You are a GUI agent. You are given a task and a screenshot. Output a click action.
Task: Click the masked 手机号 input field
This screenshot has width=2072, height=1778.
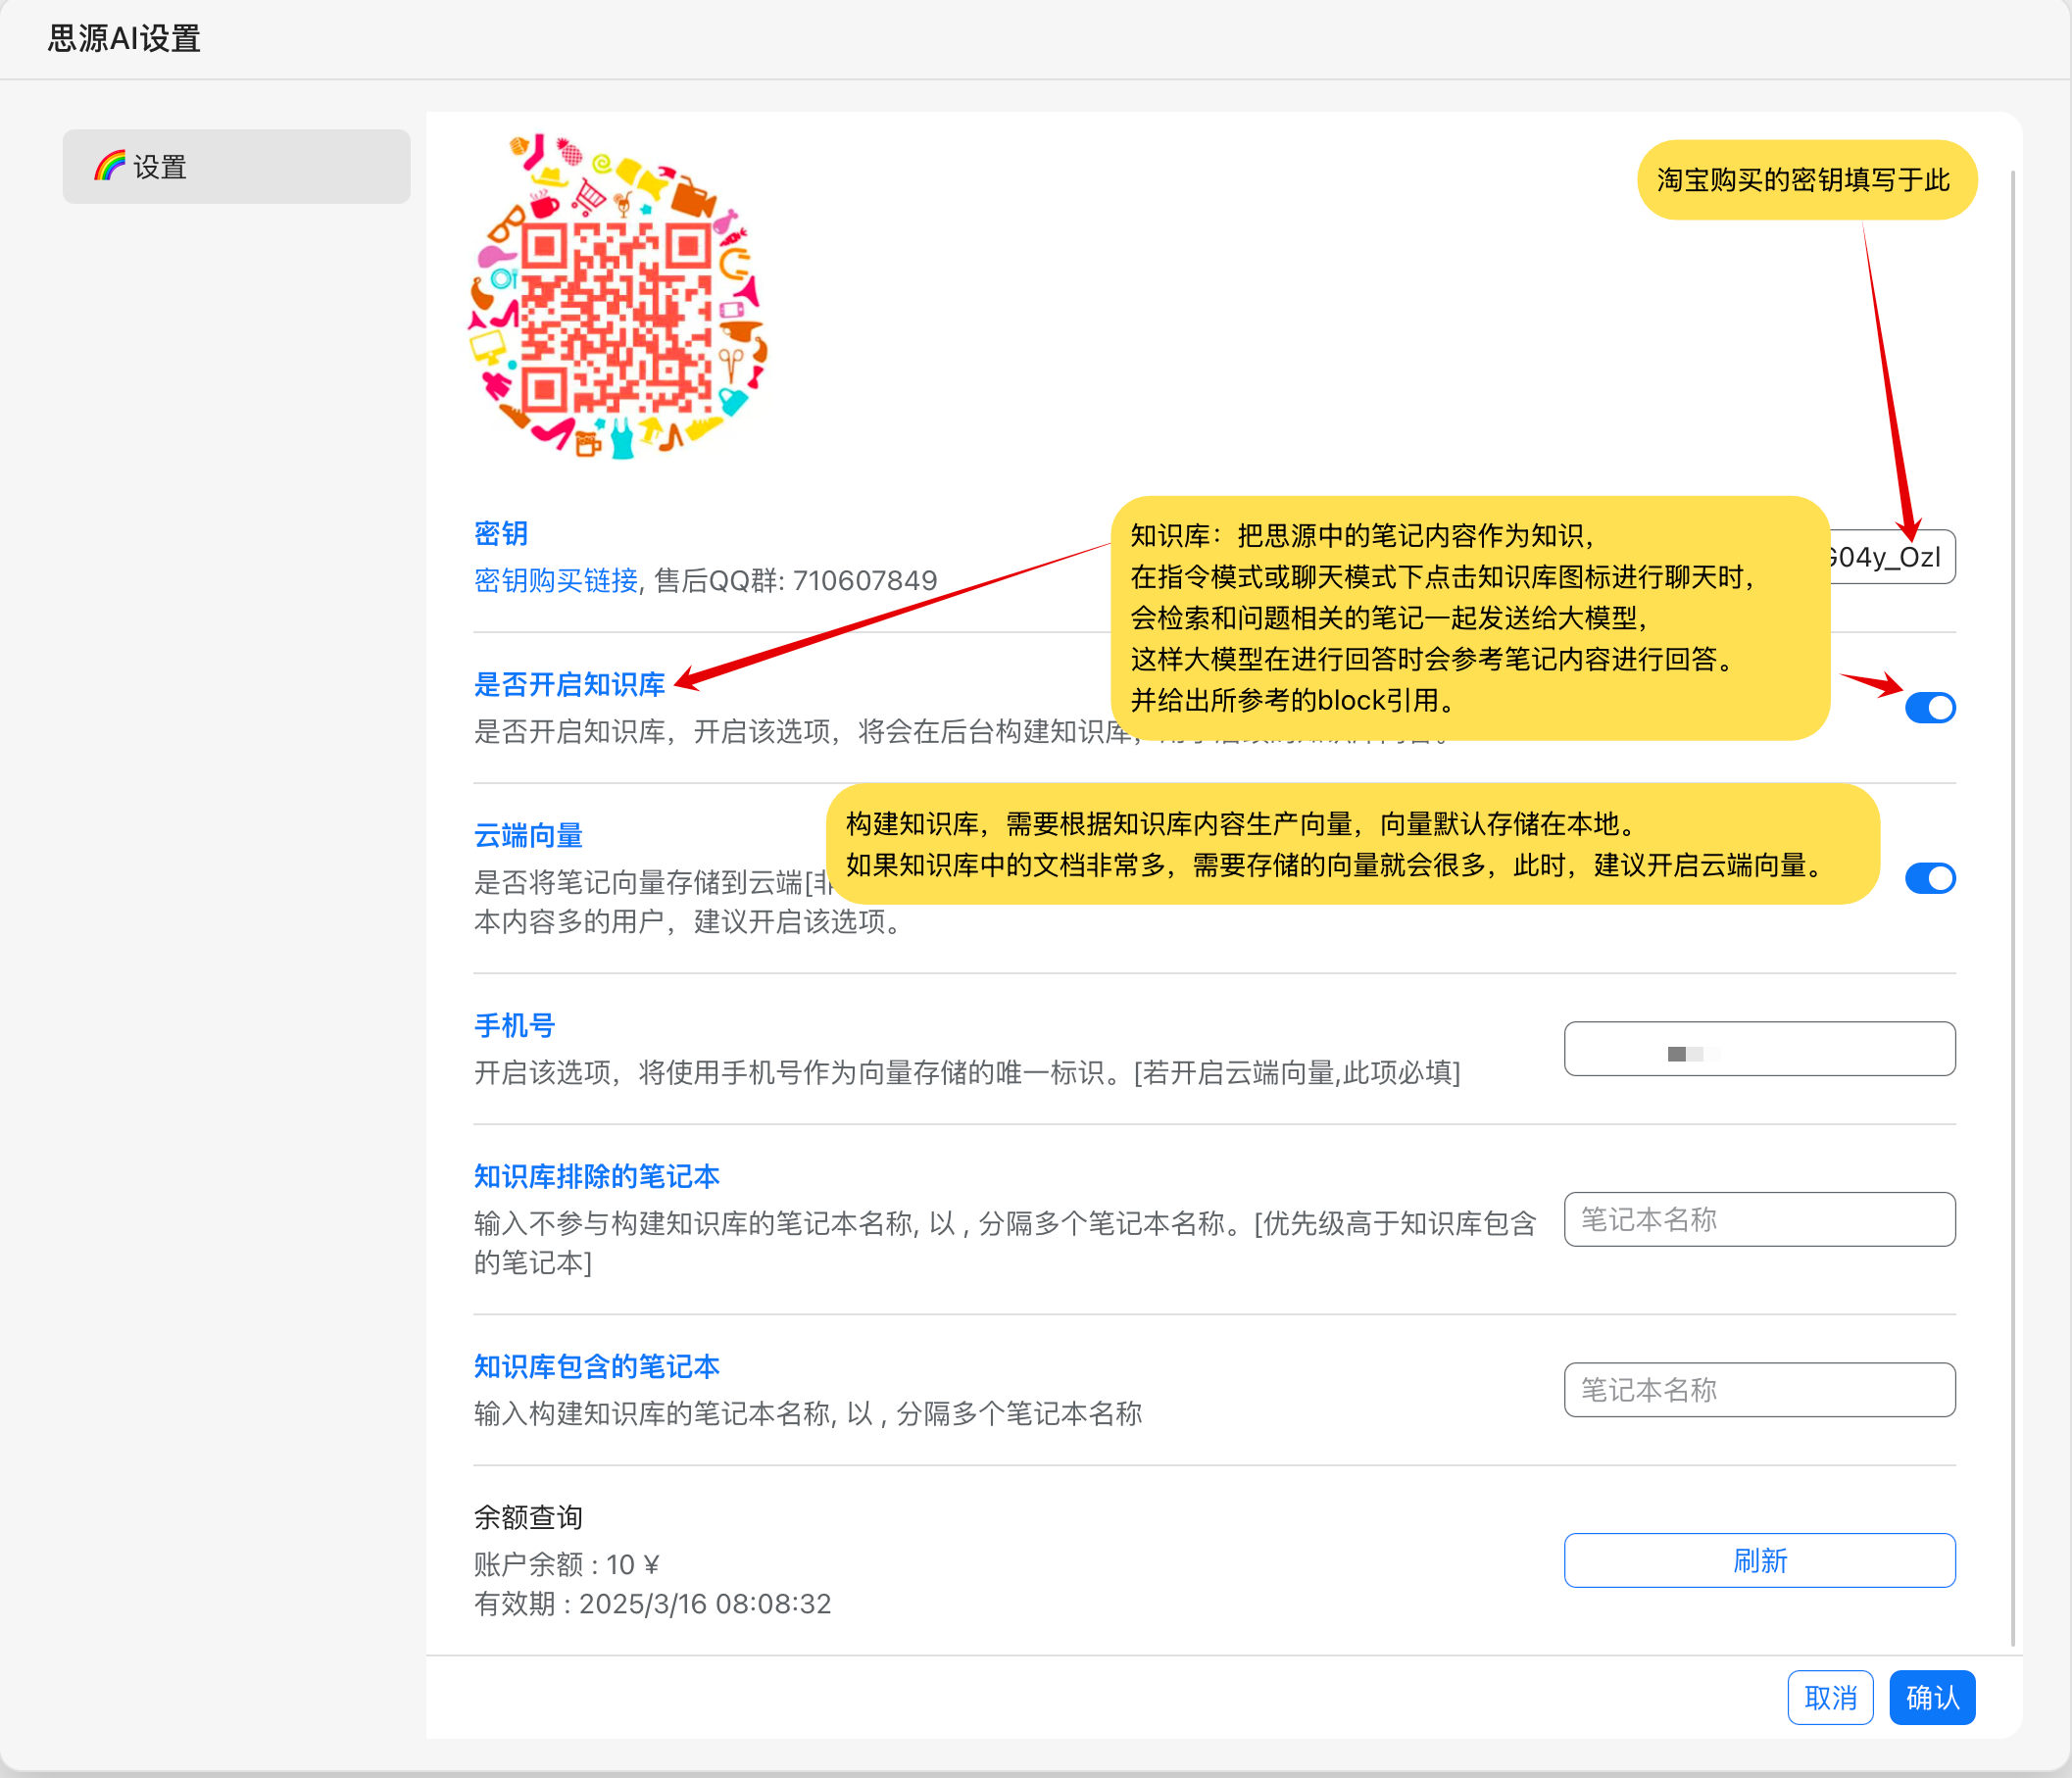click(x=1759, y=1049)
